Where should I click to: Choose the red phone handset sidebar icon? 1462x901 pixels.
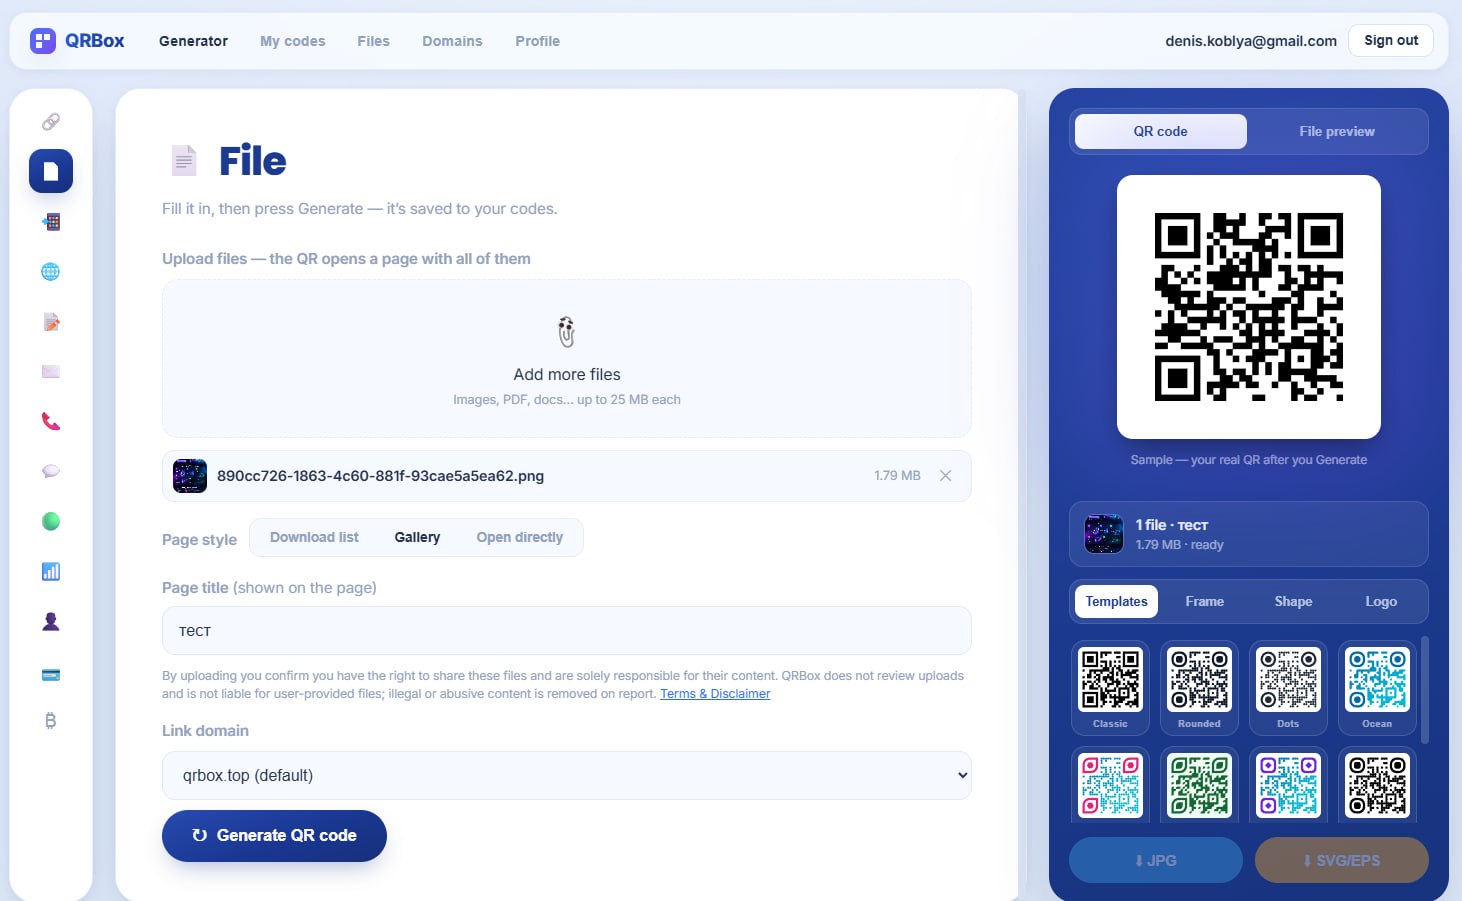51,422
